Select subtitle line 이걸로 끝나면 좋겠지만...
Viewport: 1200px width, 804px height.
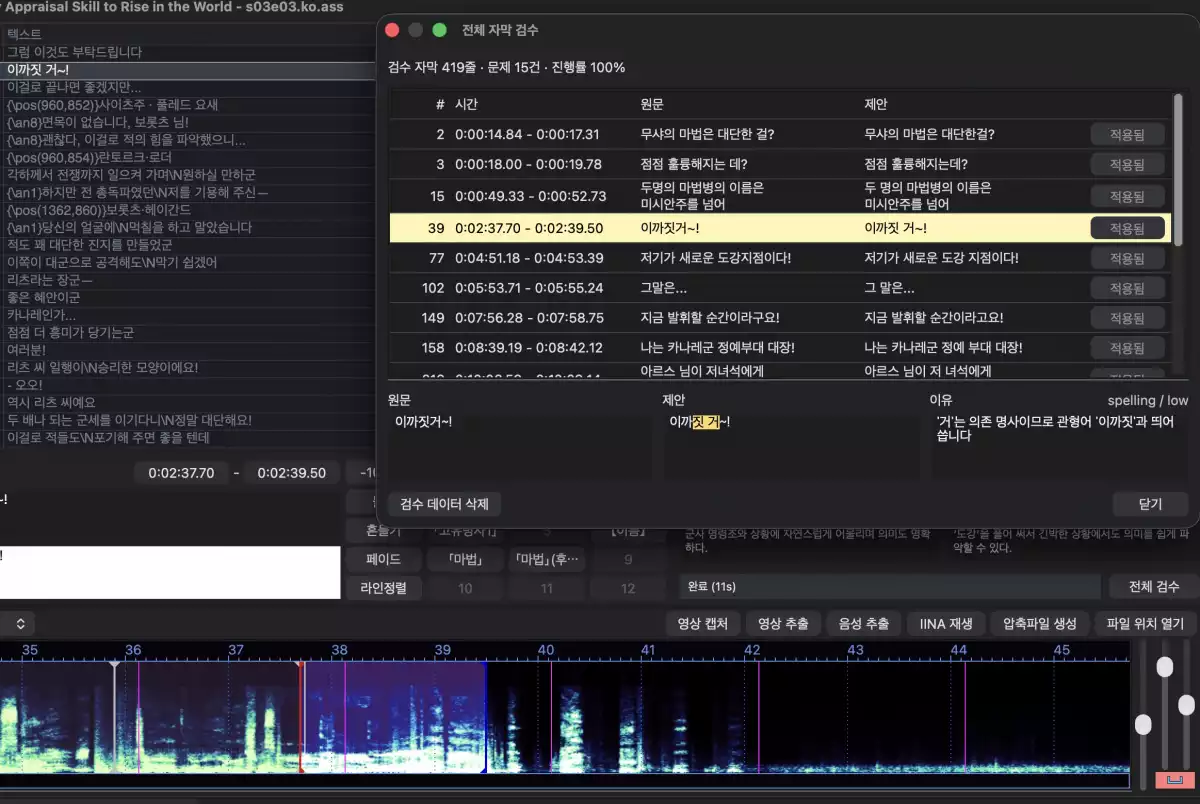tap(186, 87)
